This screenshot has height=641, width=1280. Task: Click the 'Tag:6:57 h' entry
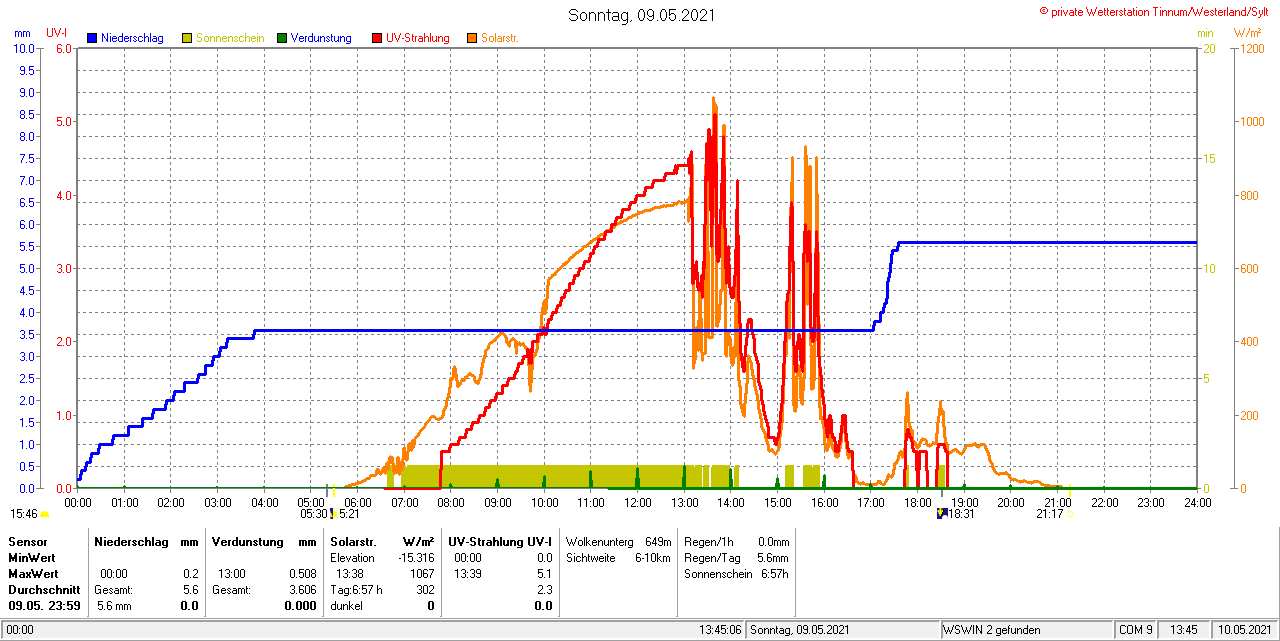click(x=356, y=590)
